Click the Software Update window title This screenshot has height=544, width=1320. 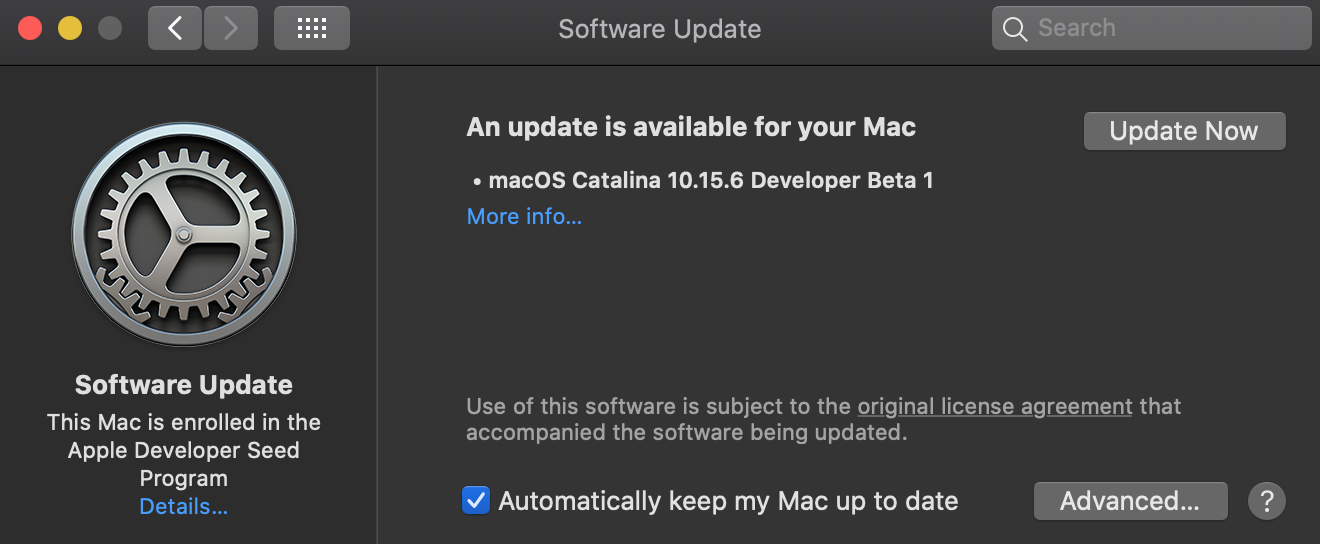[660, 28]
